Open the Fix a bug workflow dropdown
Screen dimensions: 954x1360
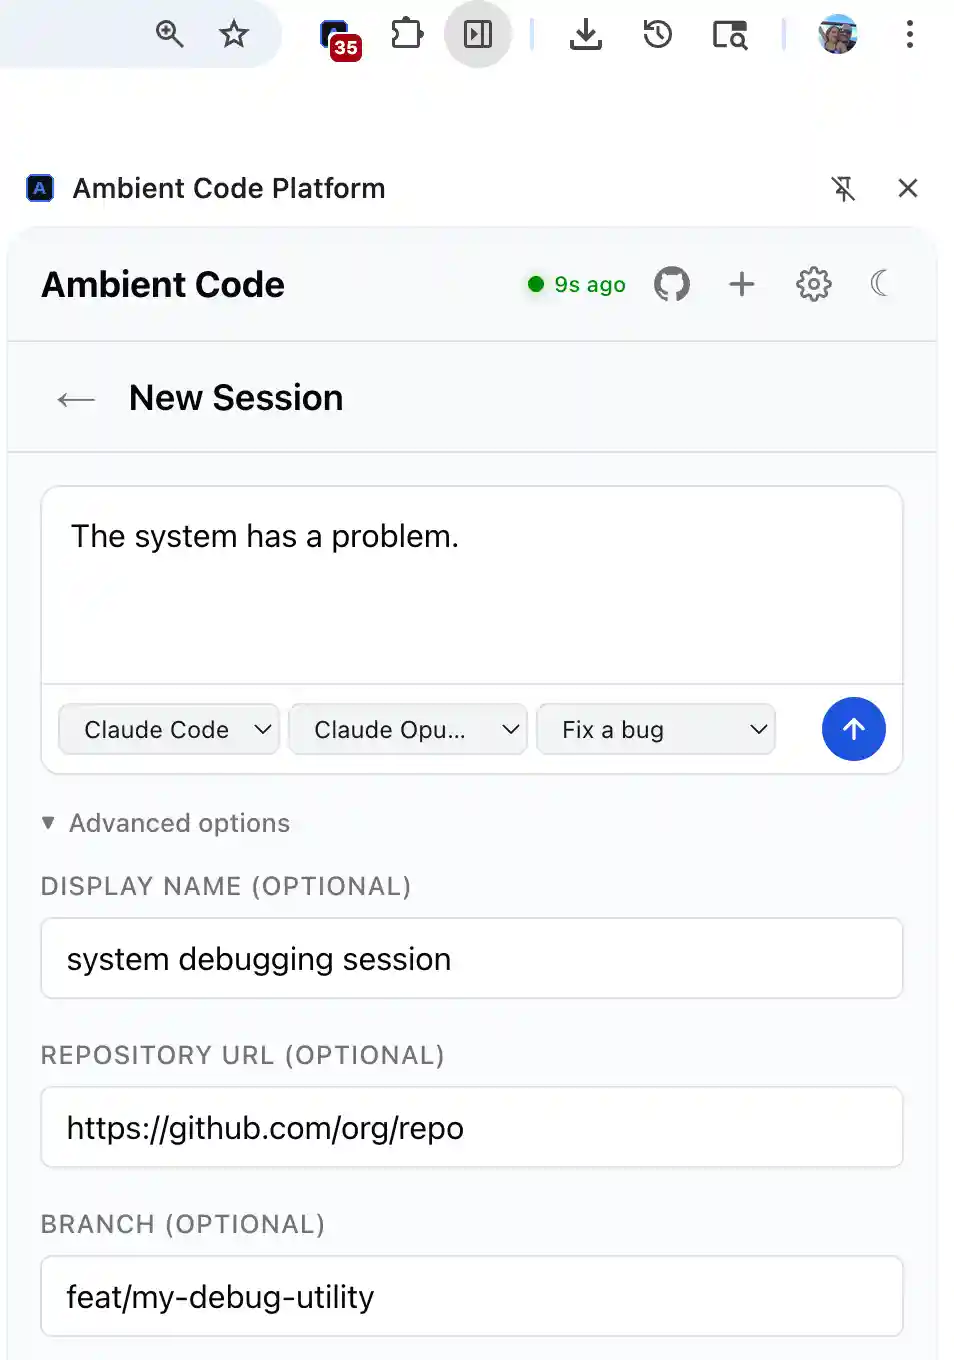click(656, 730)
